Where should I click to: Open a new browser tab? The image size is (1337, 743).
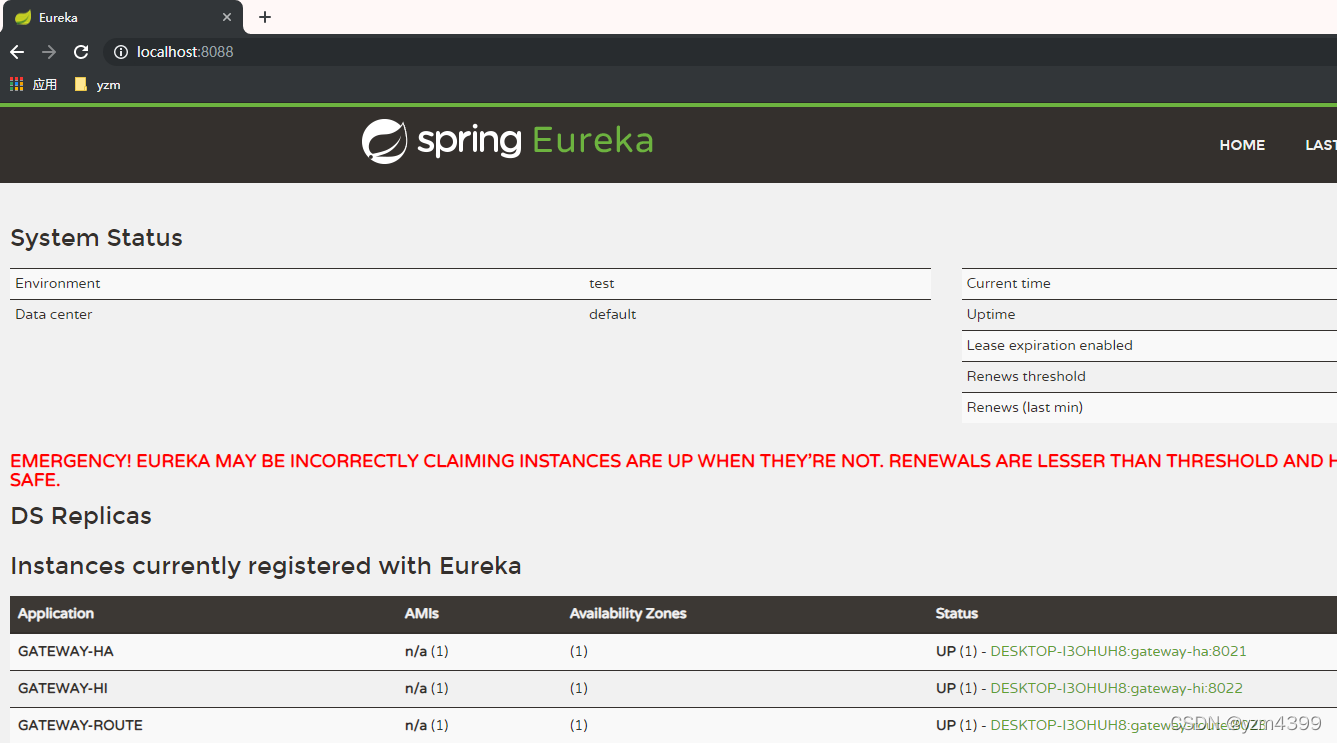coord(265,17)
